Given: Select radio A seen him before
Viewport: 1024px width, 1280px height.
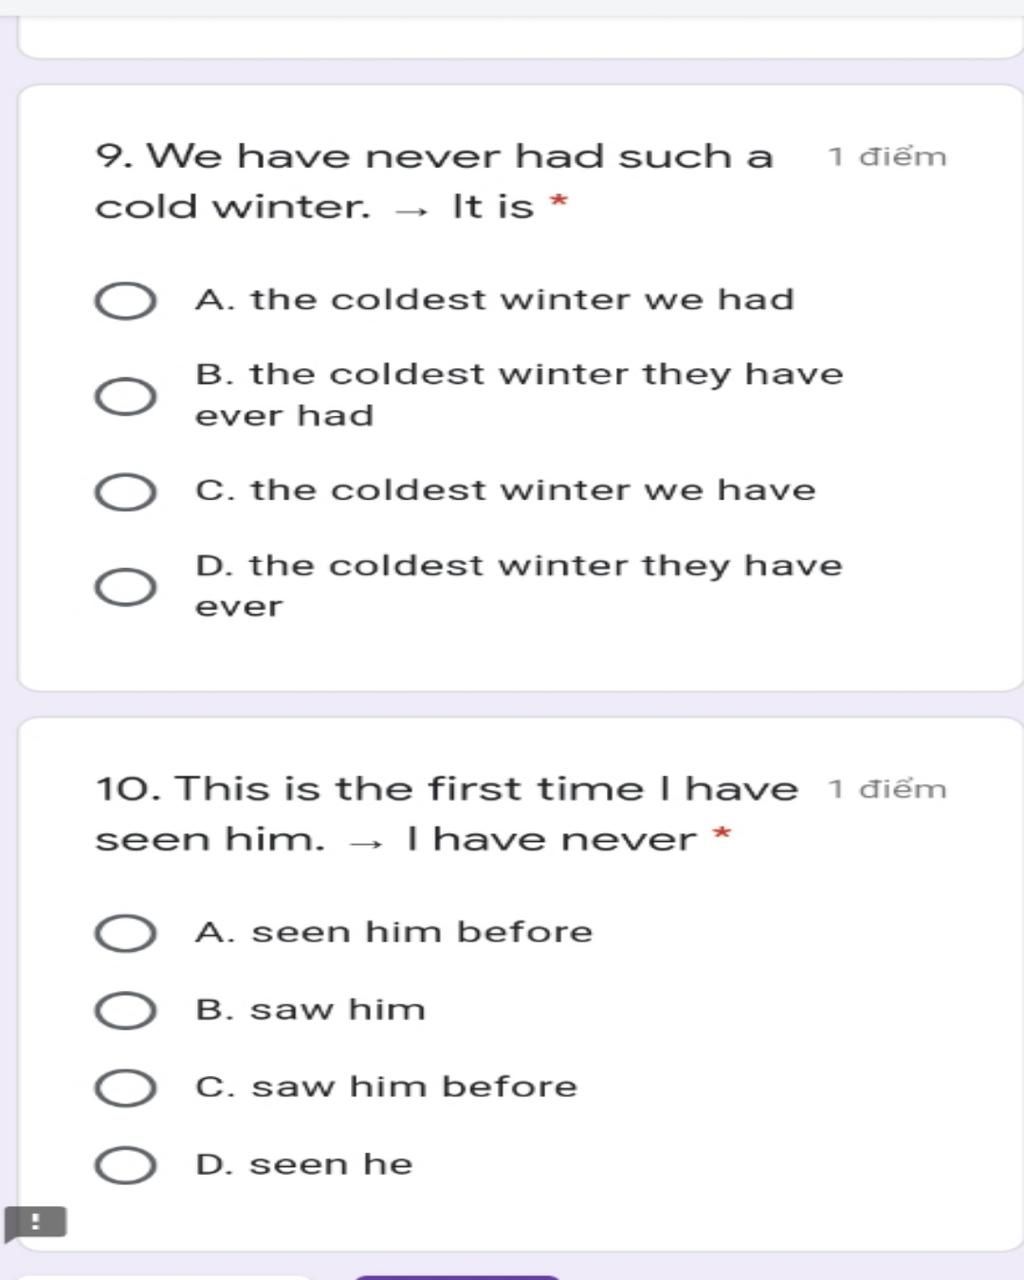Looking at the screenshot, I should (x=125, y=933).
